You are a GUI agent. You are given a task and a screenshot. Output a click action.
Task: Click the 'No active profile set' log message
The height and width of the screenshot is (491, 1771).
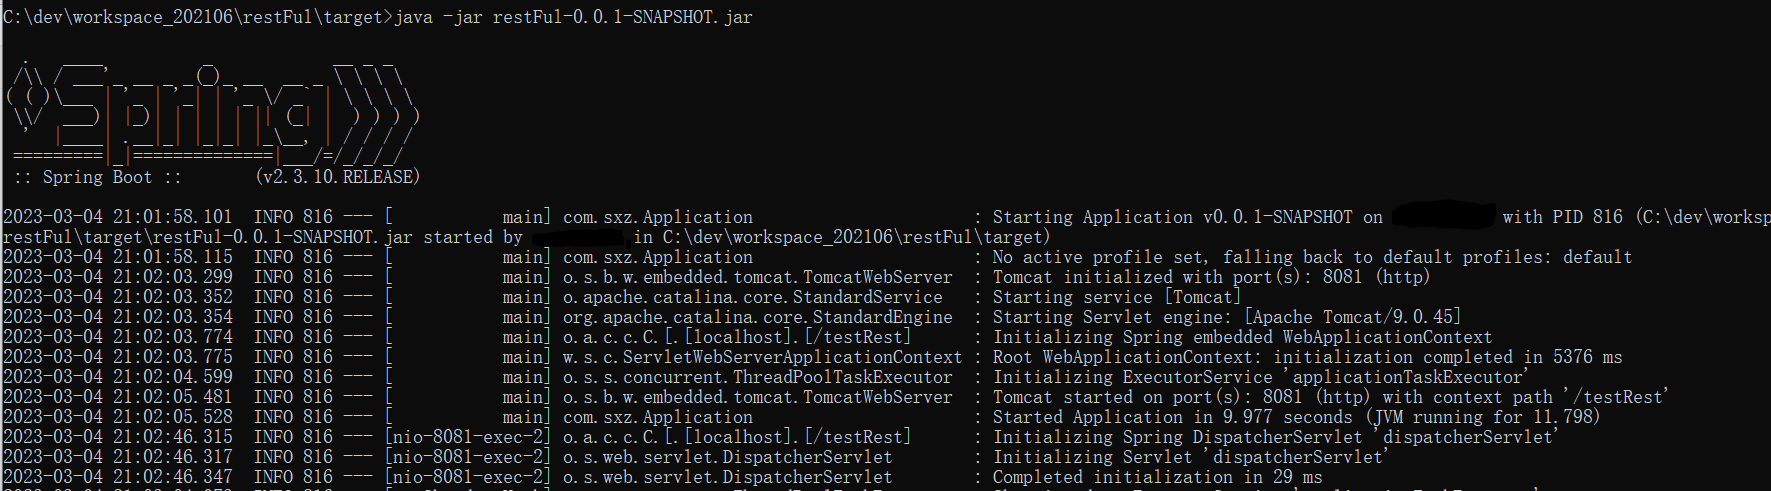click(x=1312, y=257)
